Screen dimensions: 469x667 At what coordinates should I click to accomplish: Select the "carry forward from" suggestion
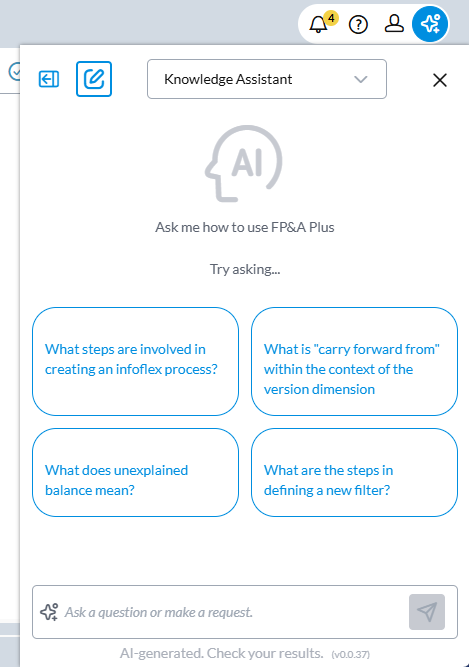pos(354,361)
